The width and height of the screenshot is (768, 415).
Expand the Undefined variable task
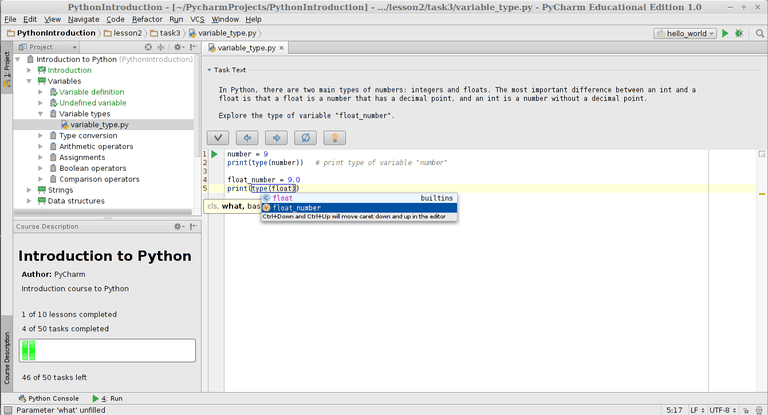pos(41,103)
